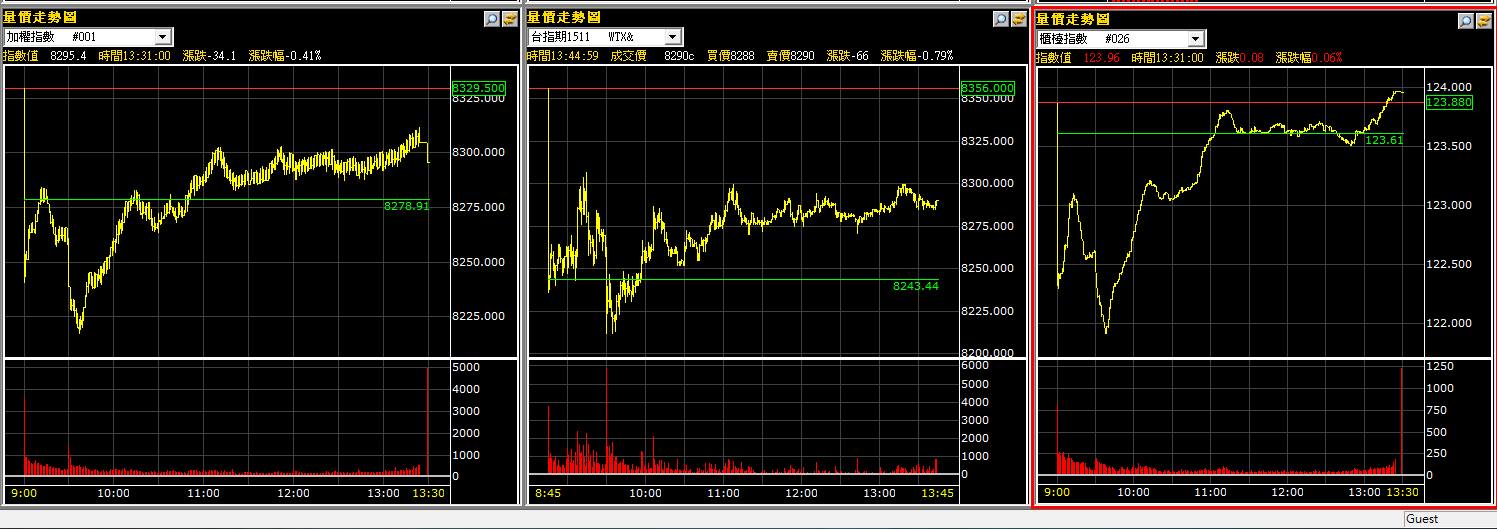Click the 13:45 time axis label

[x=937, y=493]
